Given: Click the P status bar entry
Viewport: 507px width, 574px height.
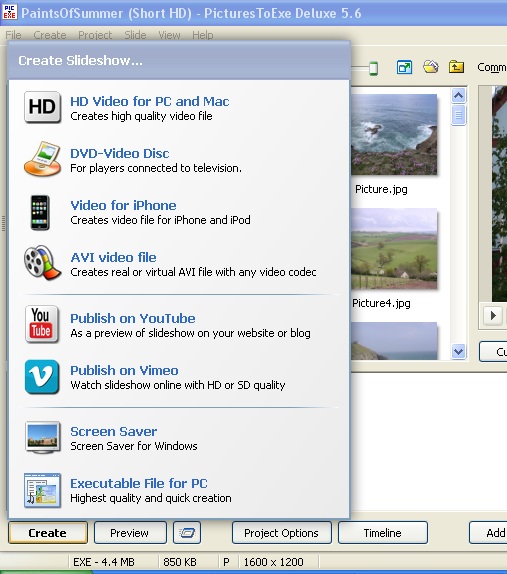Looking at the screenshot, I should coord(226,562).
